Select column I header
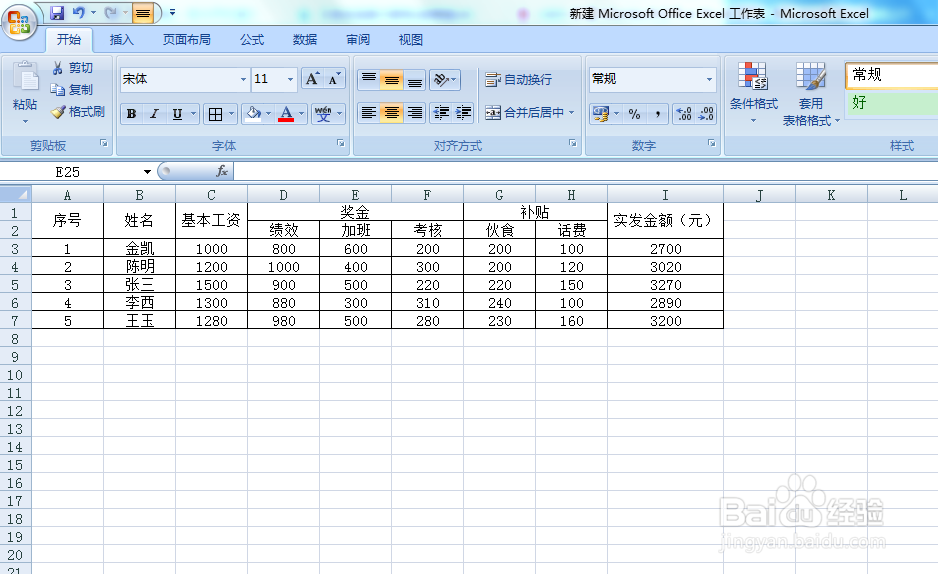Viewport: 938px width, 574px height. [665, 195]
